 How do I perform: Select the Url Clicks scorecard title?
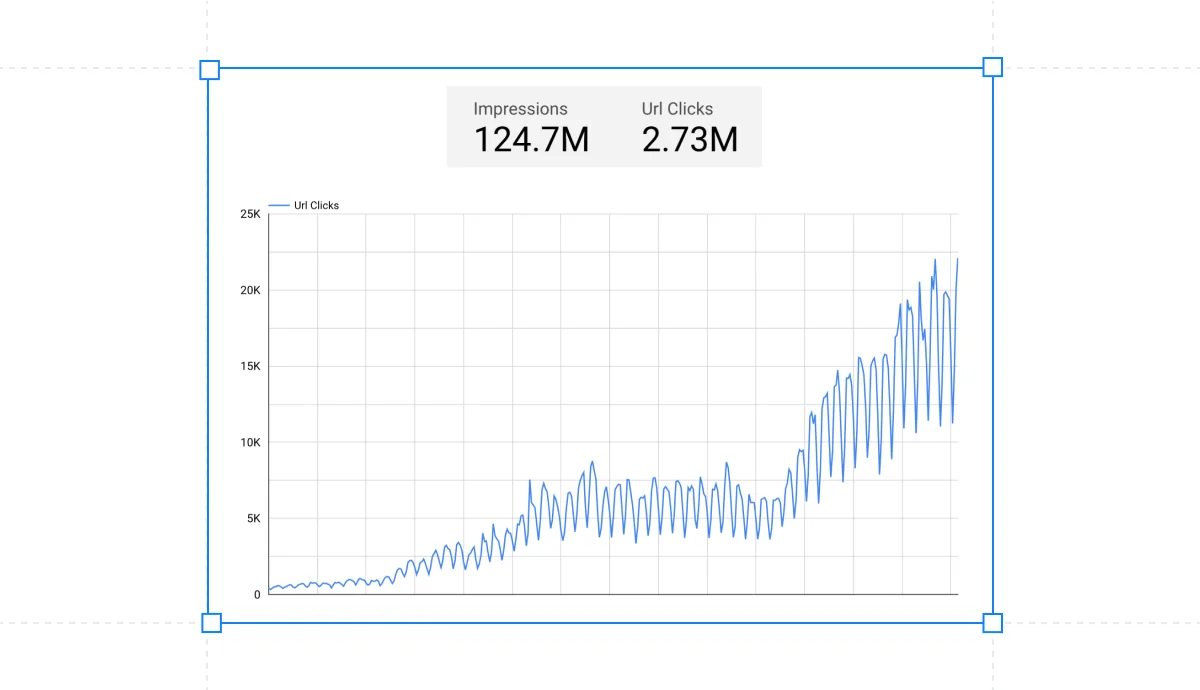[677, 109]
